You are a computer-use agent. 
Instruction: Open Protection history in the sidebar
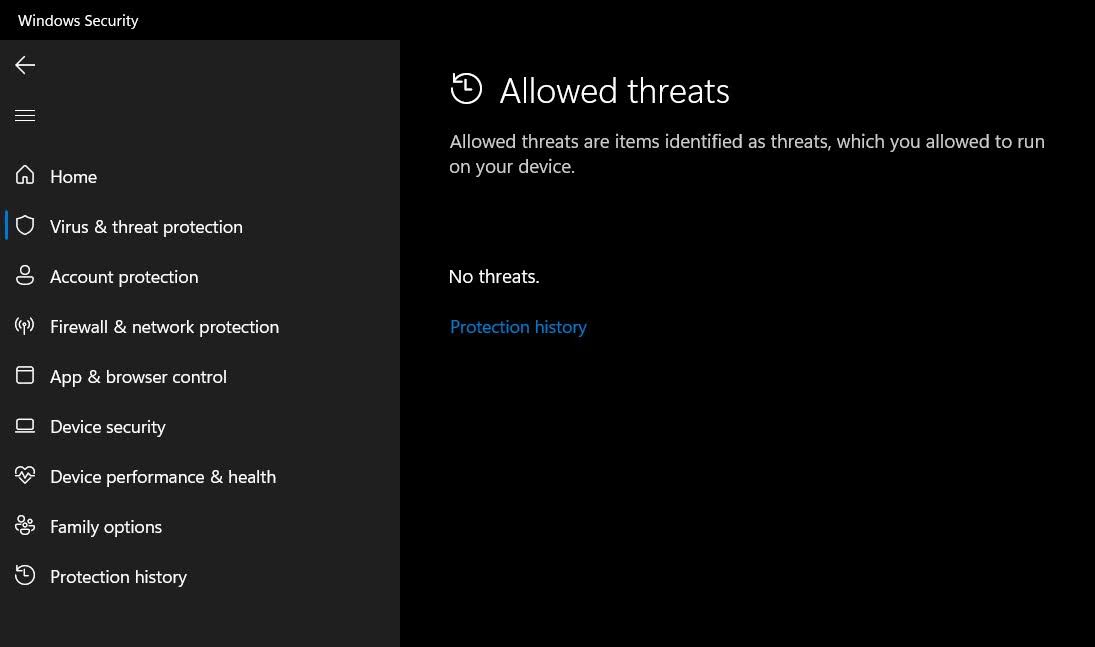click(x=200, y=576)
